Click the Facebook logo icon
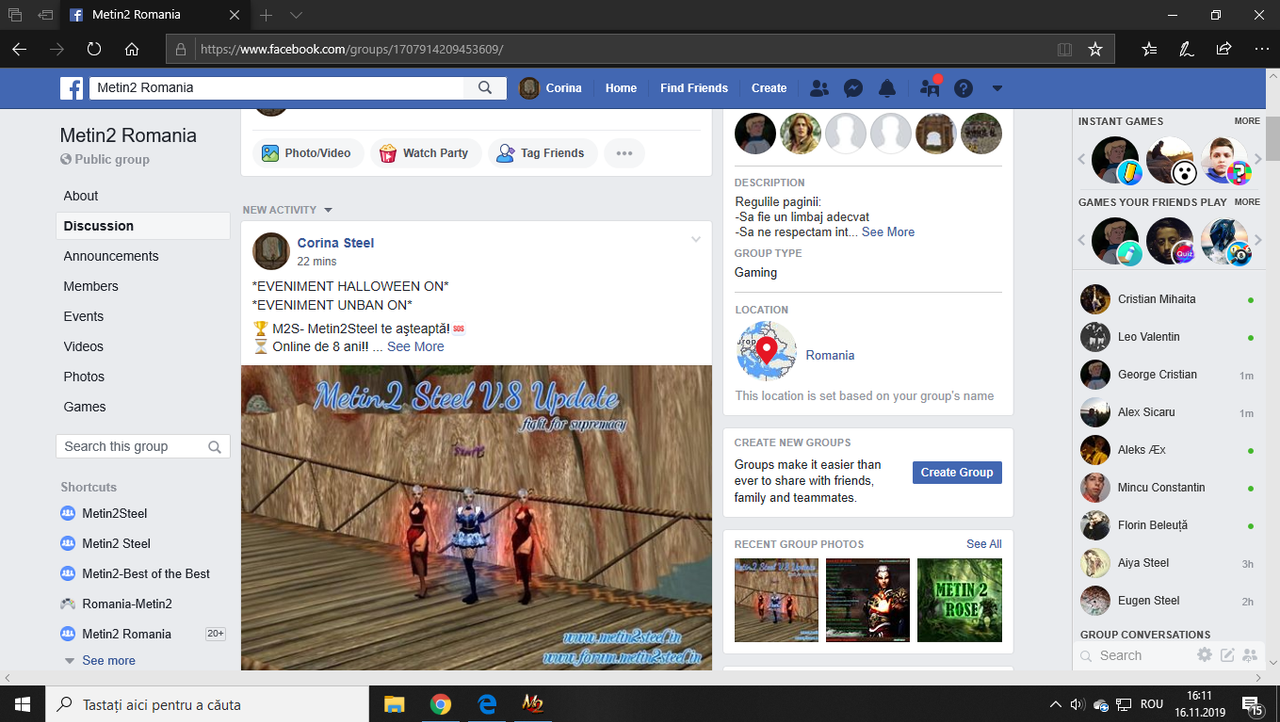Image resolution: width=1280 pixels, height=722 pixels. coord(72,88)
